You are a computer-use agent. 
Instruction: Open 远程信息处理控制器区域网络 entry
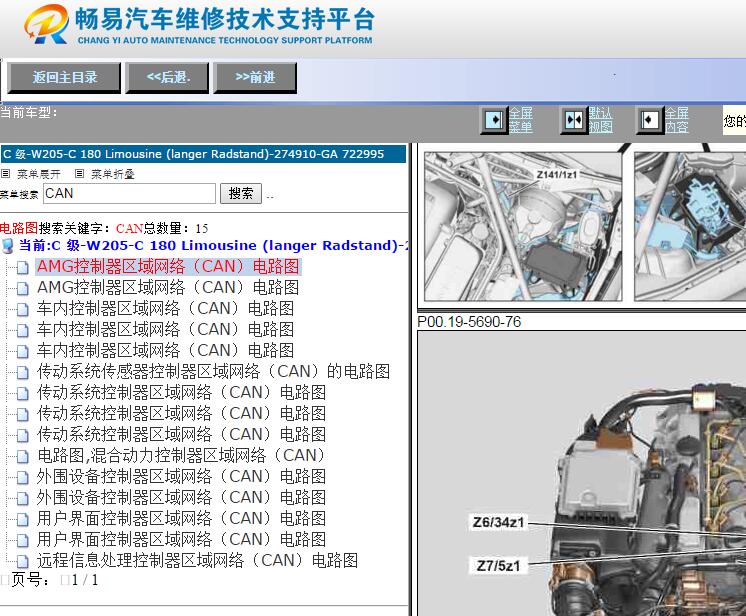197,560
